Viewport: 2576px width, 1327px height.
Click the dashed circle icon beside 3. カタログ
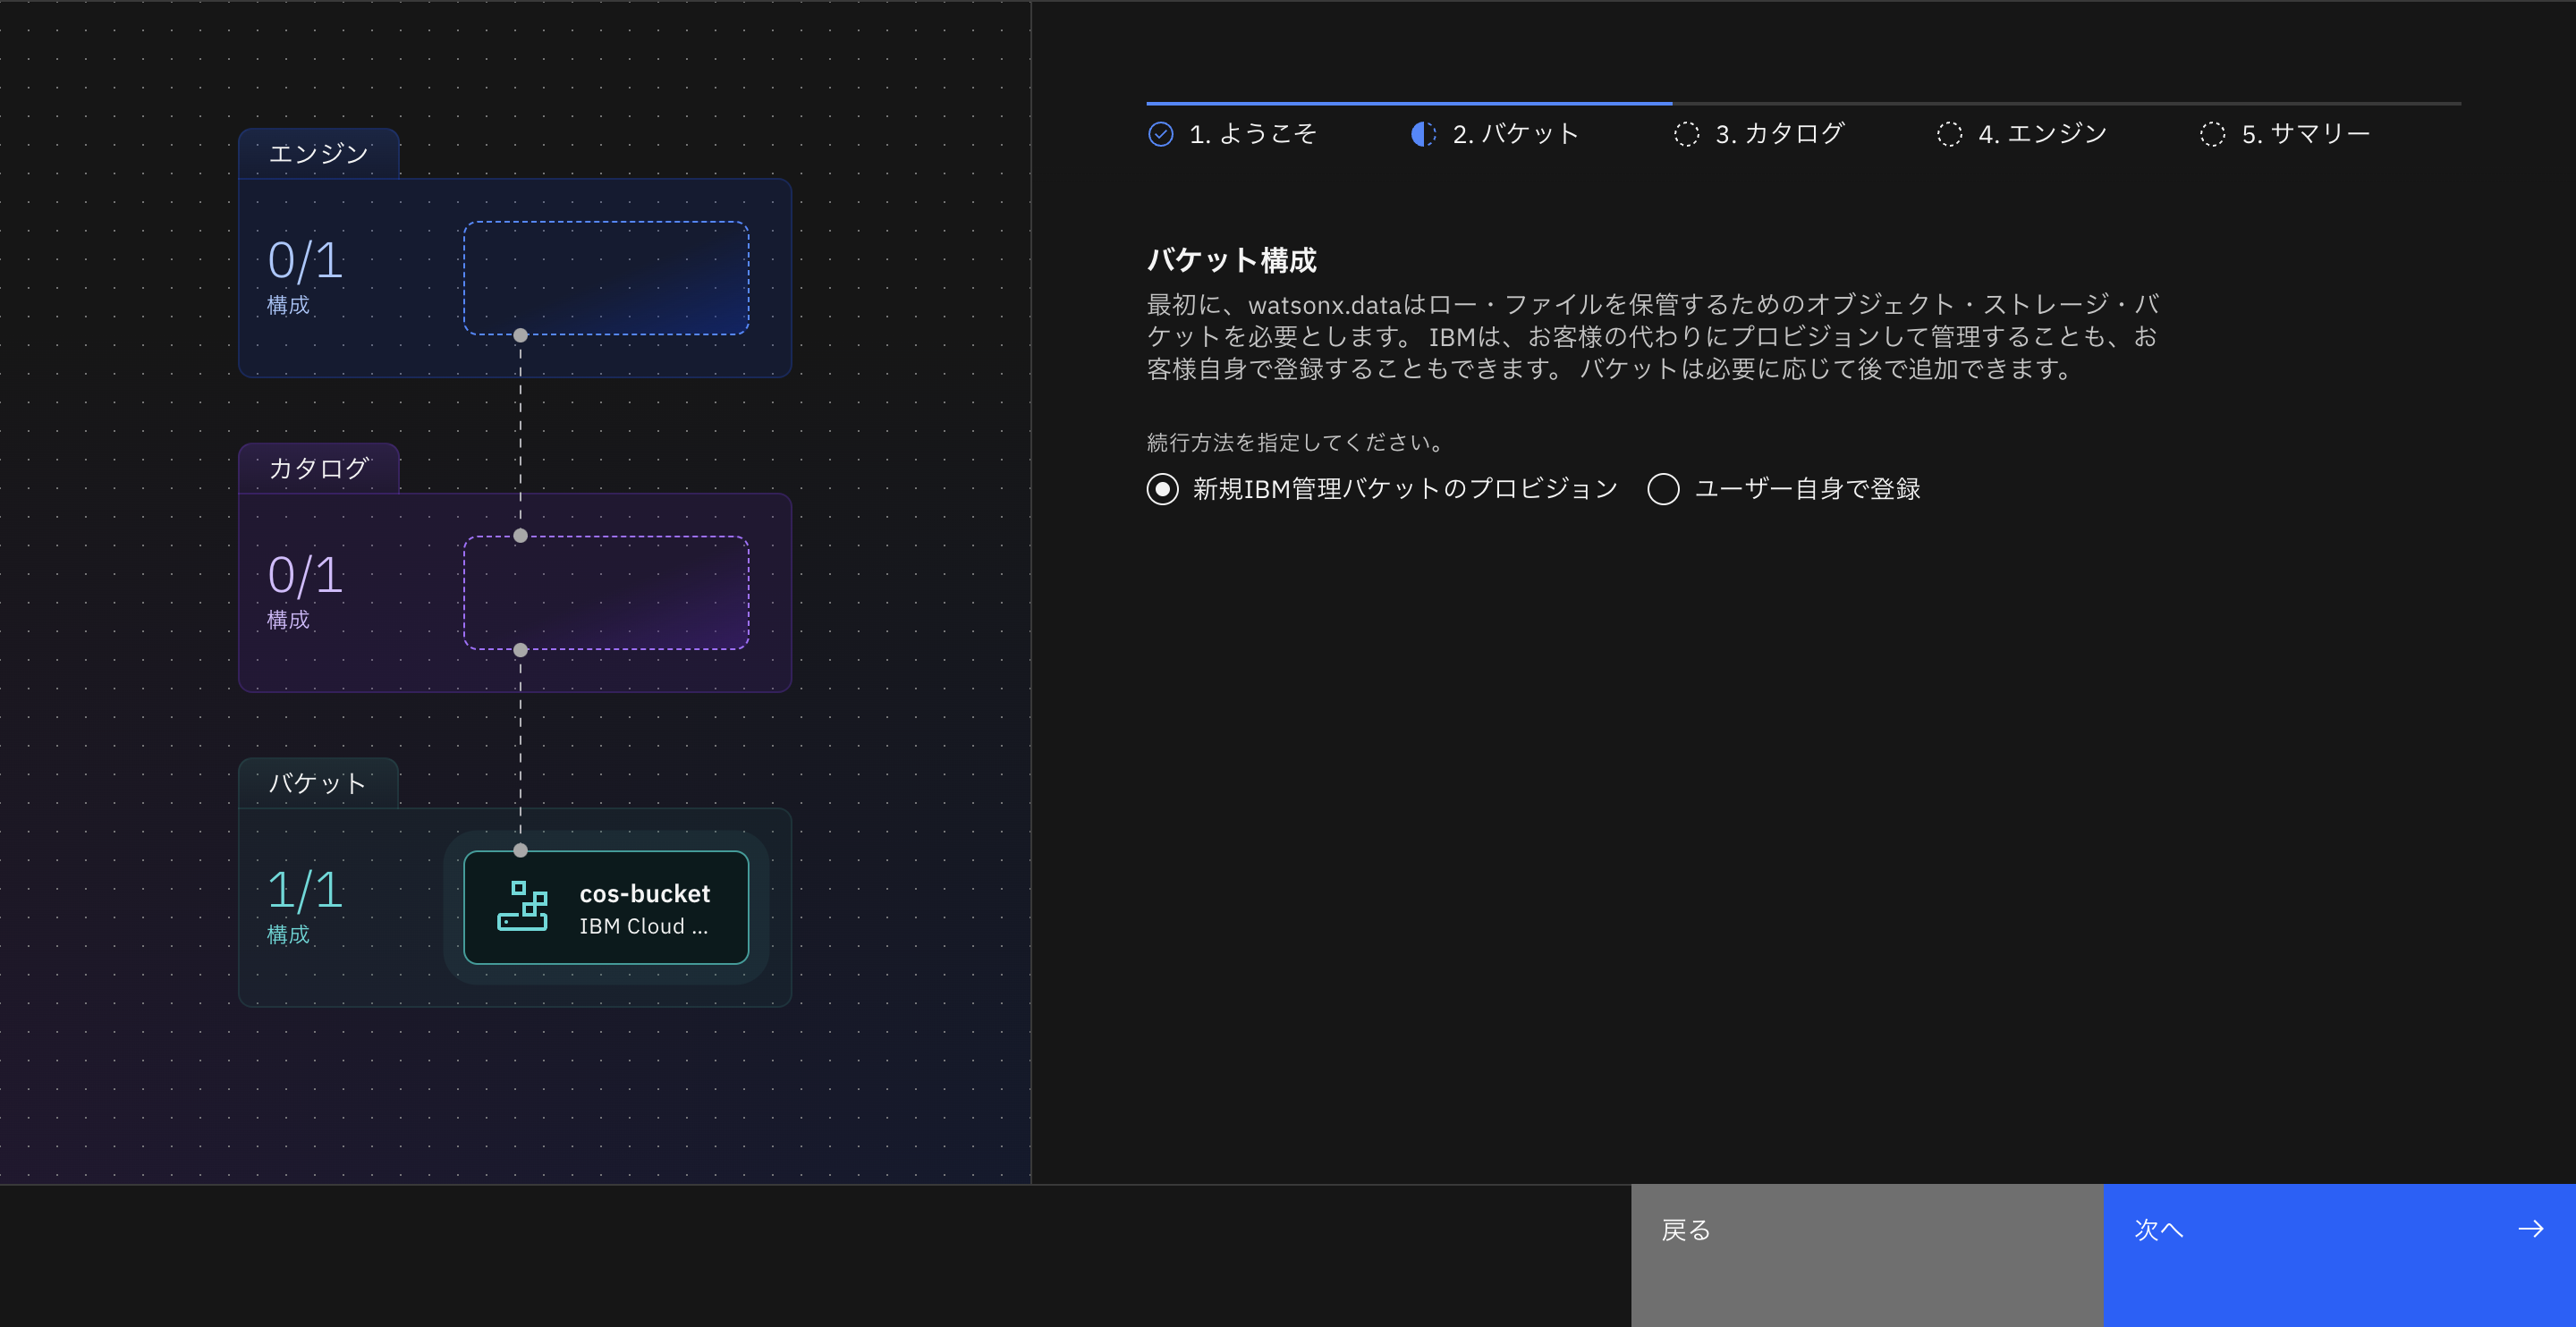1686,135
